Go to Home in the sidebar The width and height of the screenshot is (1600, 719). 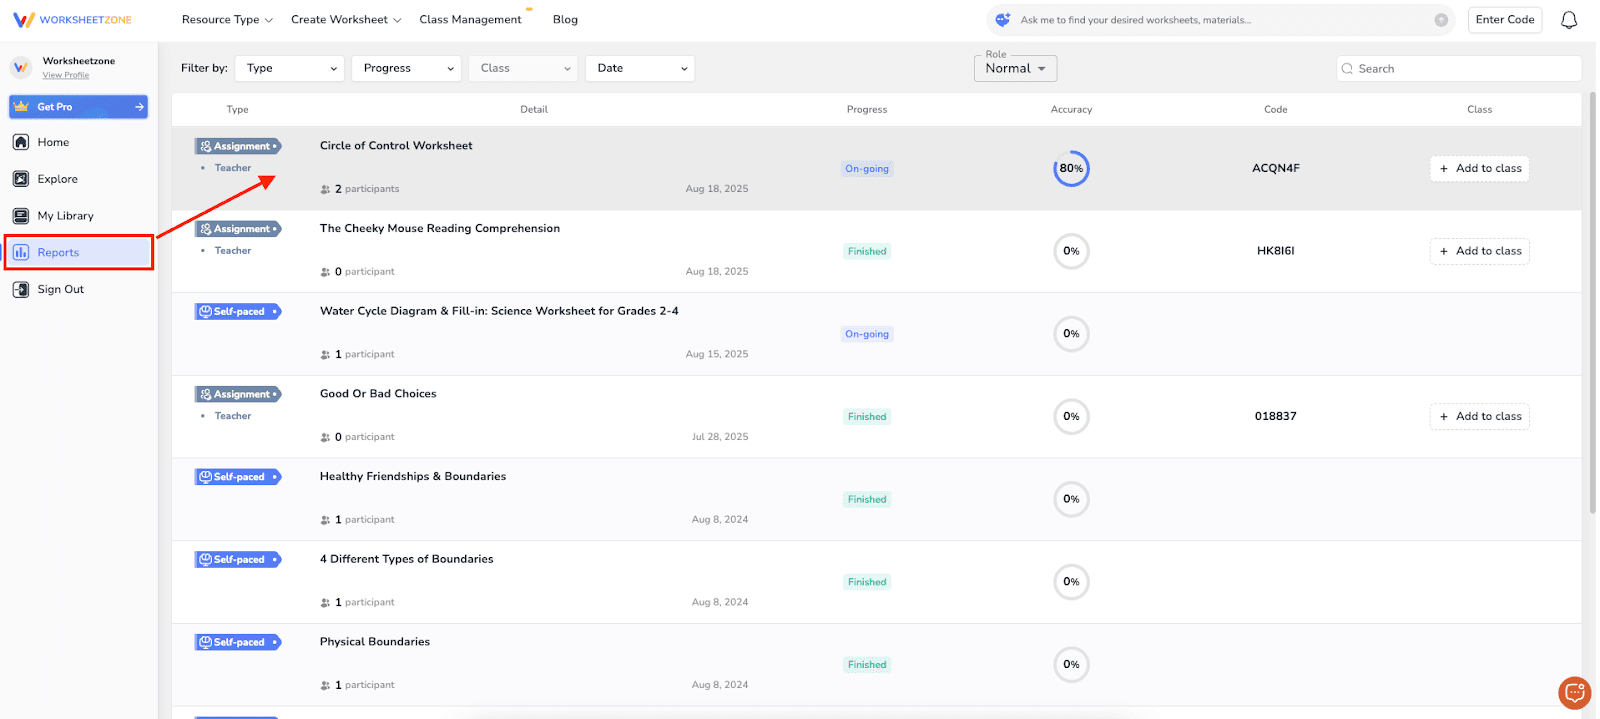click(53, 142)
